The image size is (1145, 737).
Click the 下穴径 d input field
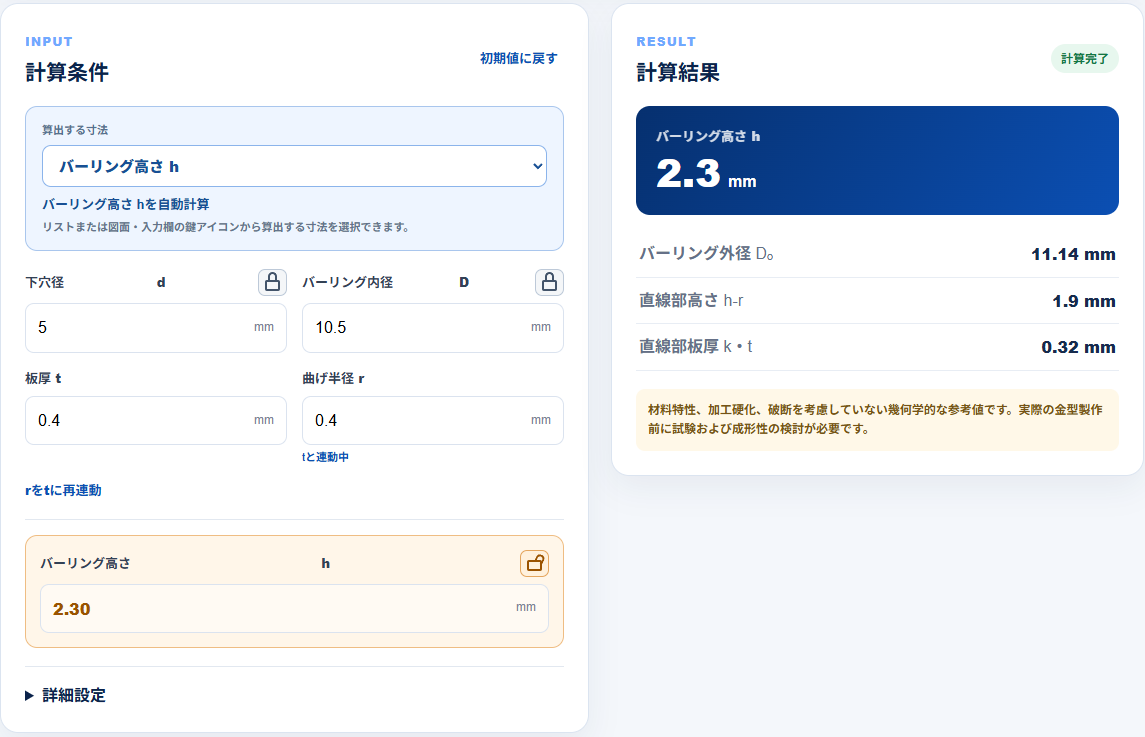tap(156, 328)
